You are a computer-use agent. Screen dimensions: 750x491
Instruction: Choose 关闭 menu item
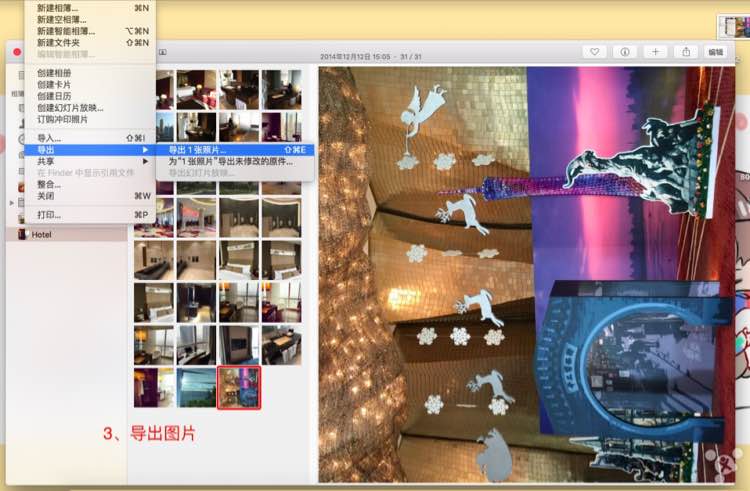(x=89, y=196)
